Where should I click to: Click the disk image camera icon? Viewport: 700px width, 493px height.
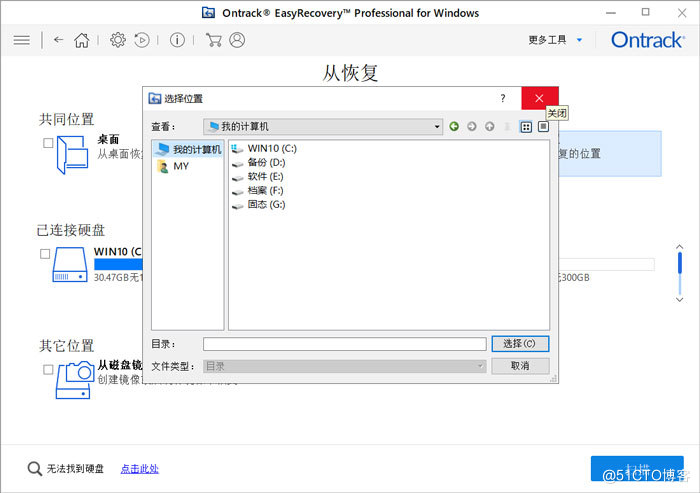coord(75,380)
